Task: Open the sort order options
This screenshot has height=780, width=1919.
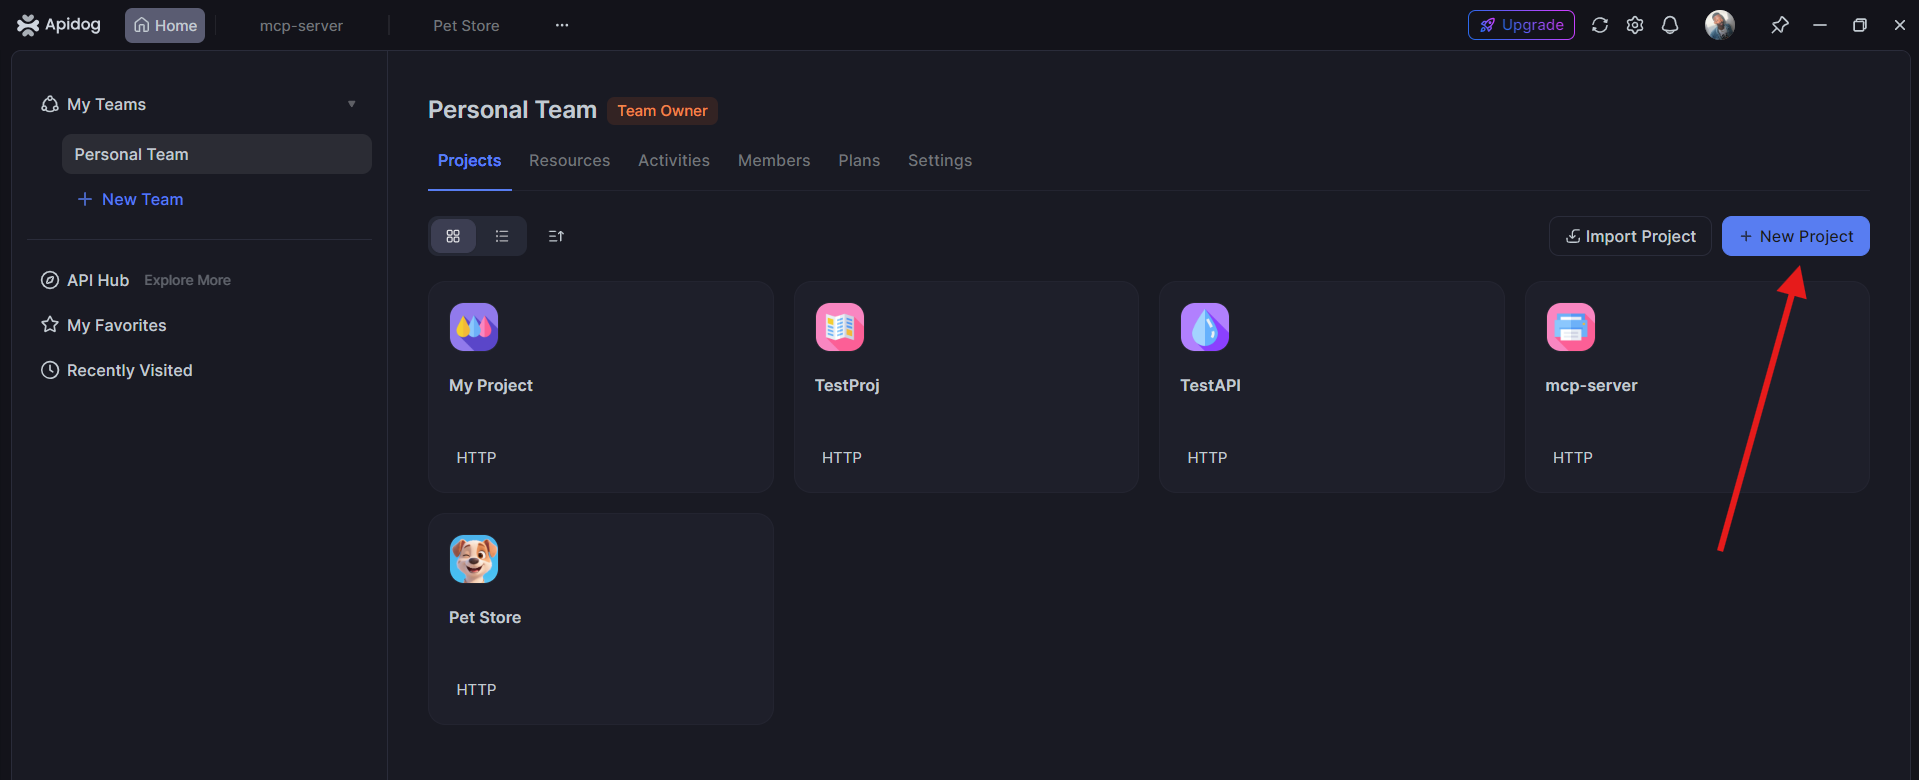Action: tap(556, 236)
